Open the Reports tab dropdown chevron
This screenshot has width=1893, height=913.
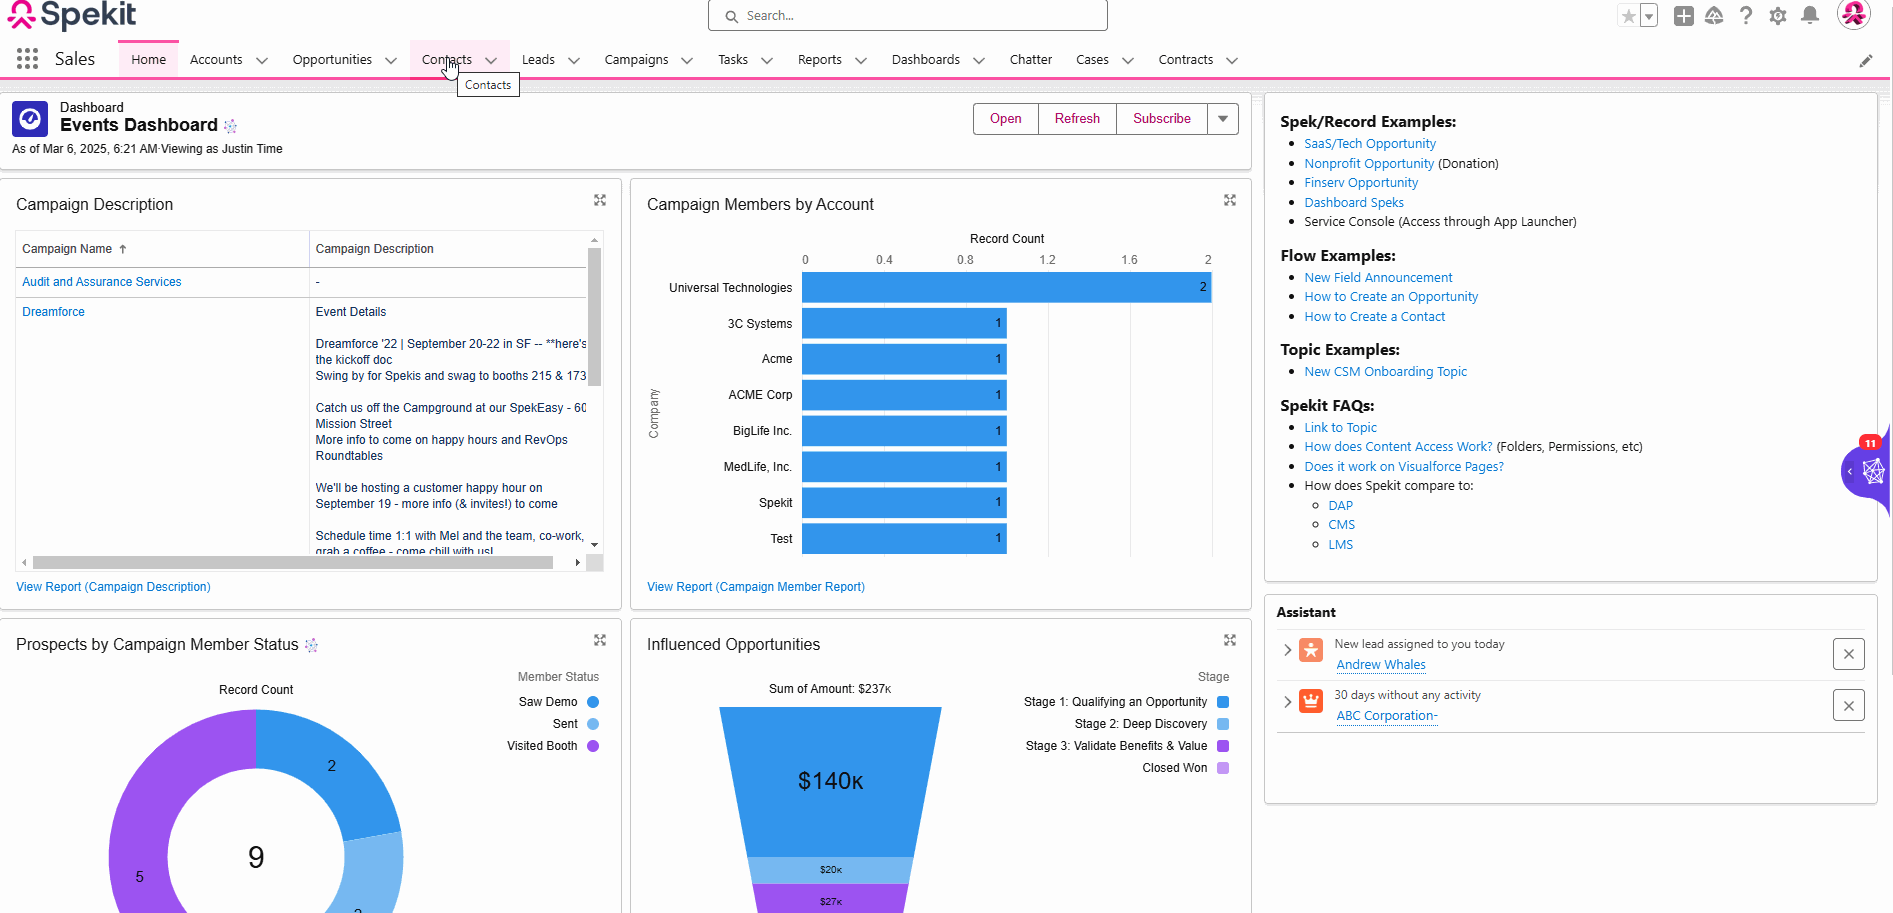click(861, 60)
